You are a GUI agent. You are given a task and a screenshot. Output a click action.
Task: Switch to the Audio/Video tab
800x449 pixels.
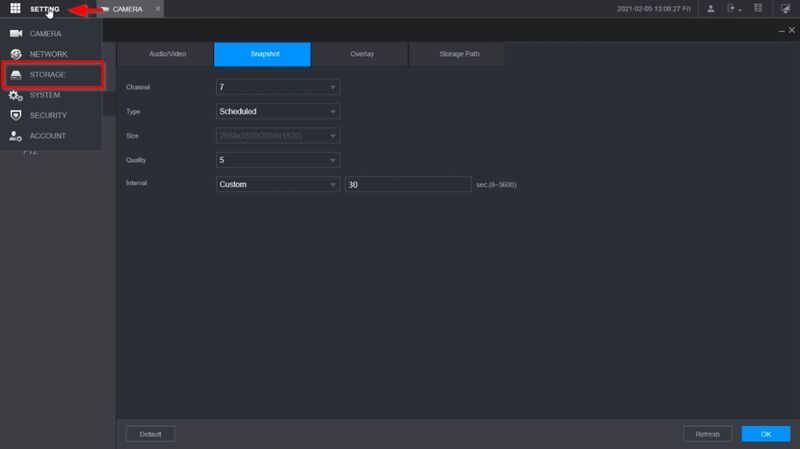[x=166, y=54]
